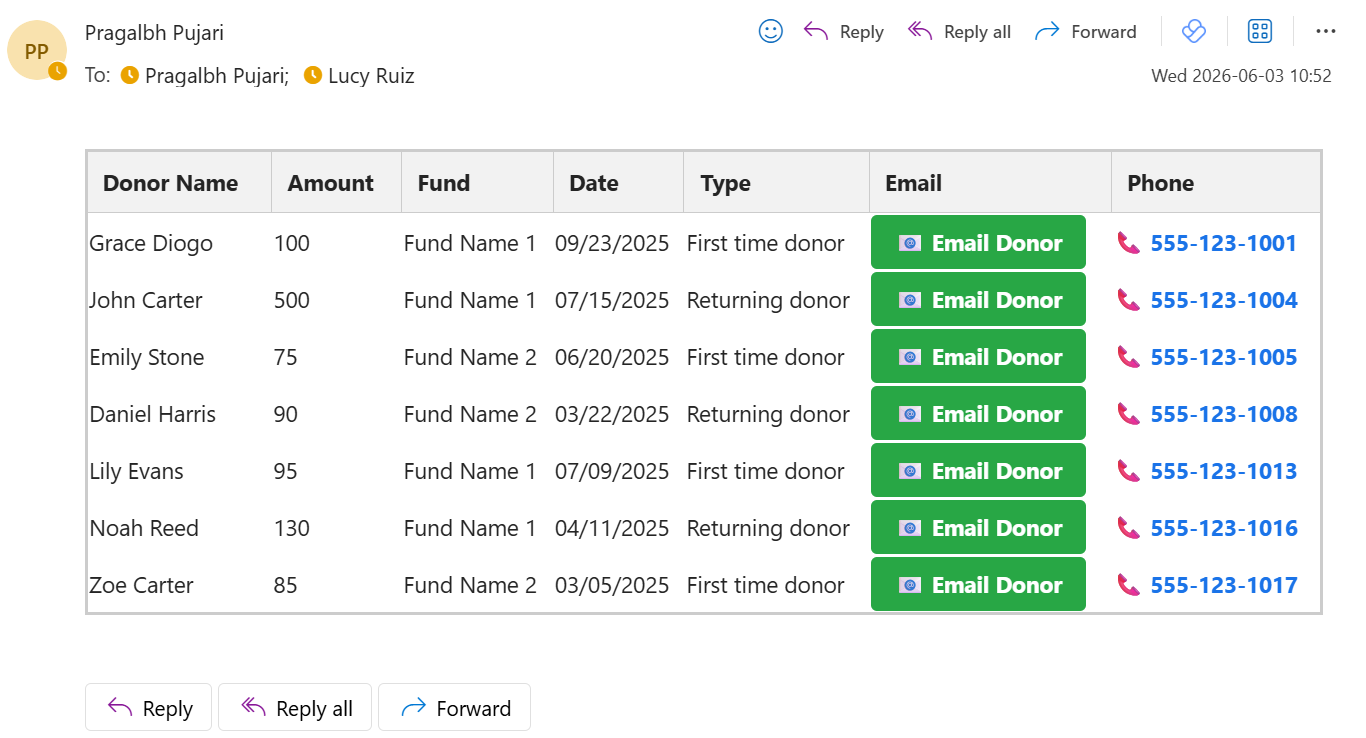This screenshot has width=1366, height=738.
Task: Click Returning donor in Noah Reed's row
Action: (768, 528)
